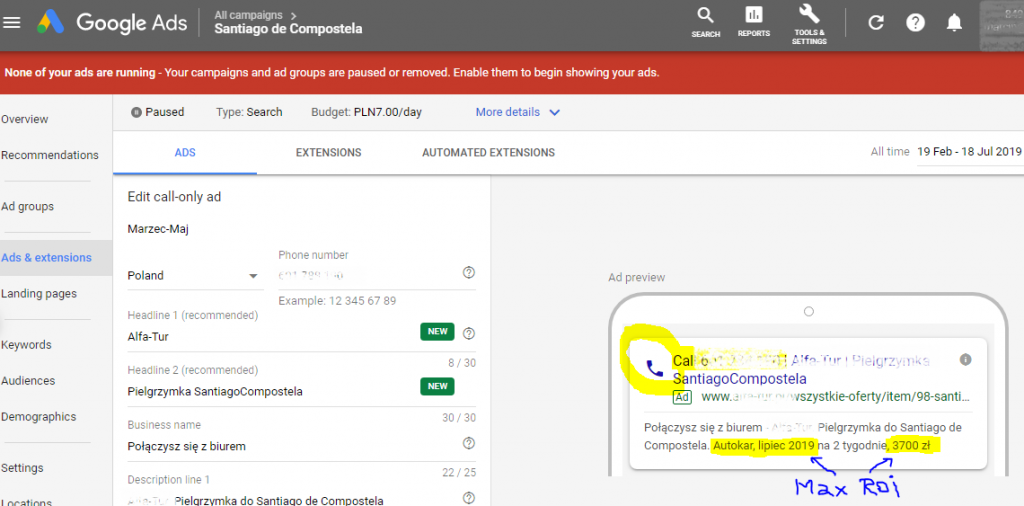Open Audiences in the sidebar

(x=28, y=381)
